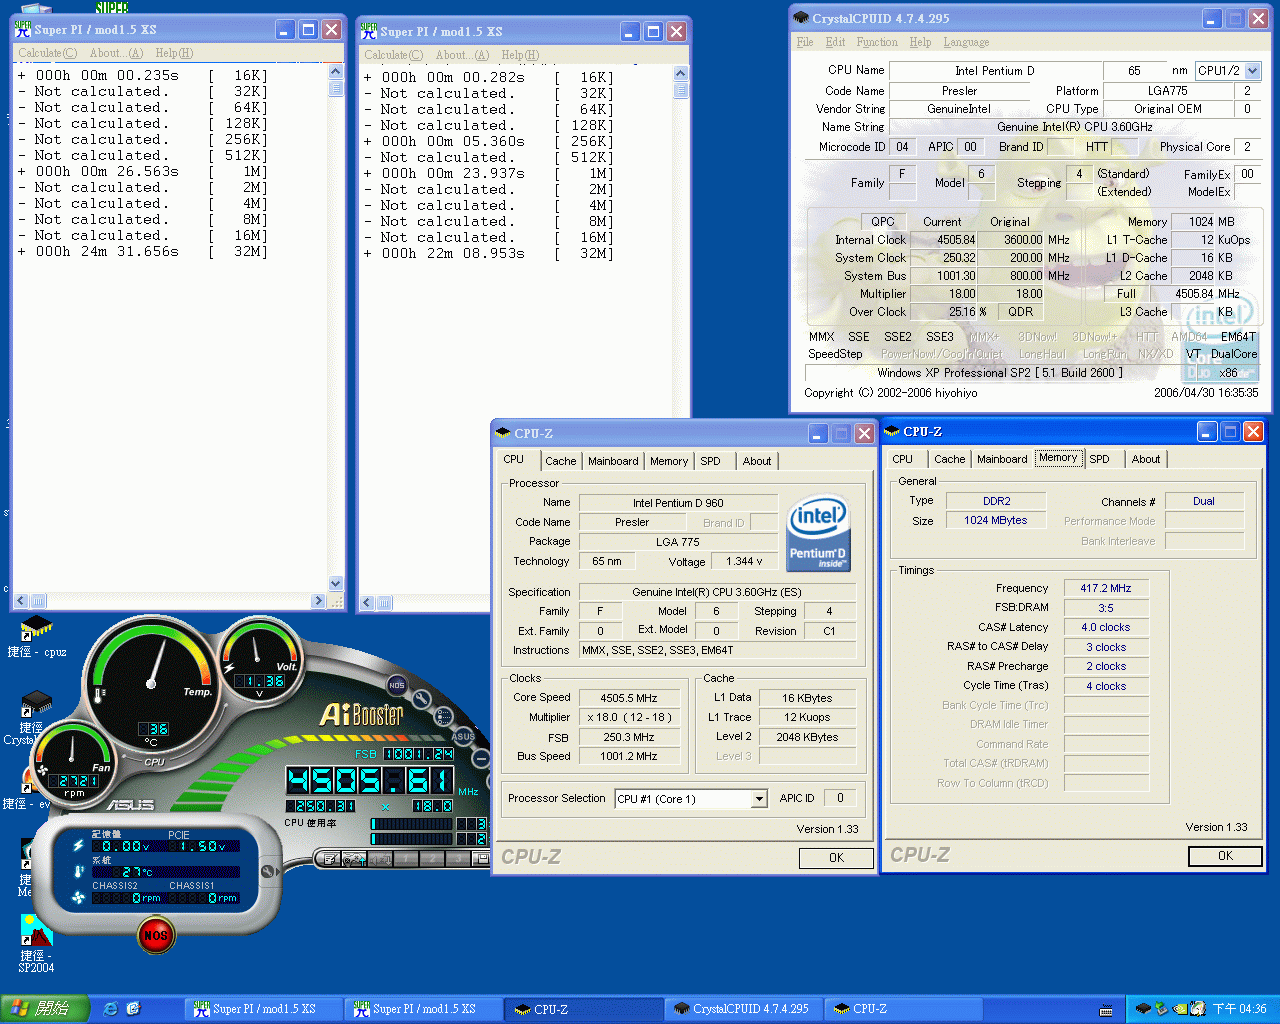Click the first system tray chip icon
1280x1024 pixels.
point(1143,1009)
